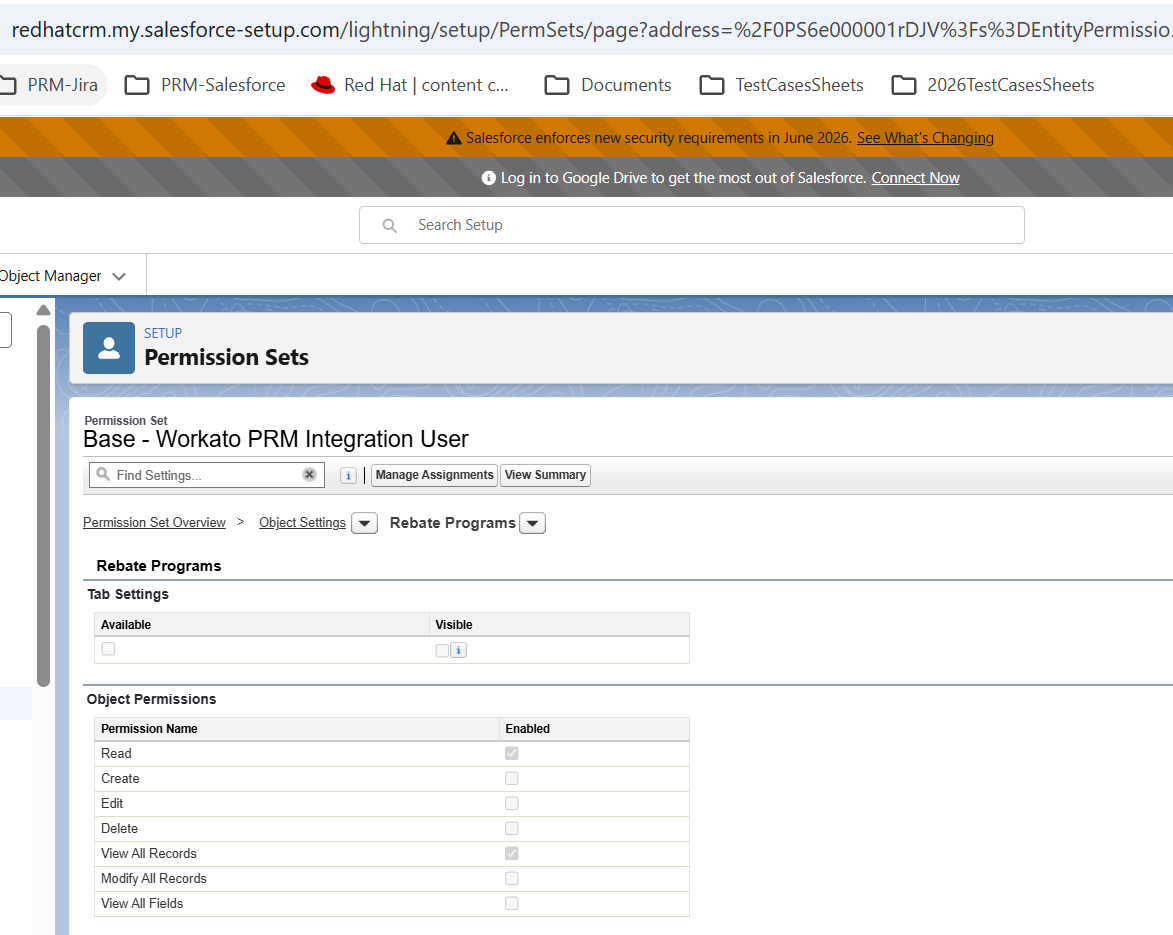The image size is (1173, 935).
Task: Open the Rebate Programs dropdown arrow
Action: (533, 523)
